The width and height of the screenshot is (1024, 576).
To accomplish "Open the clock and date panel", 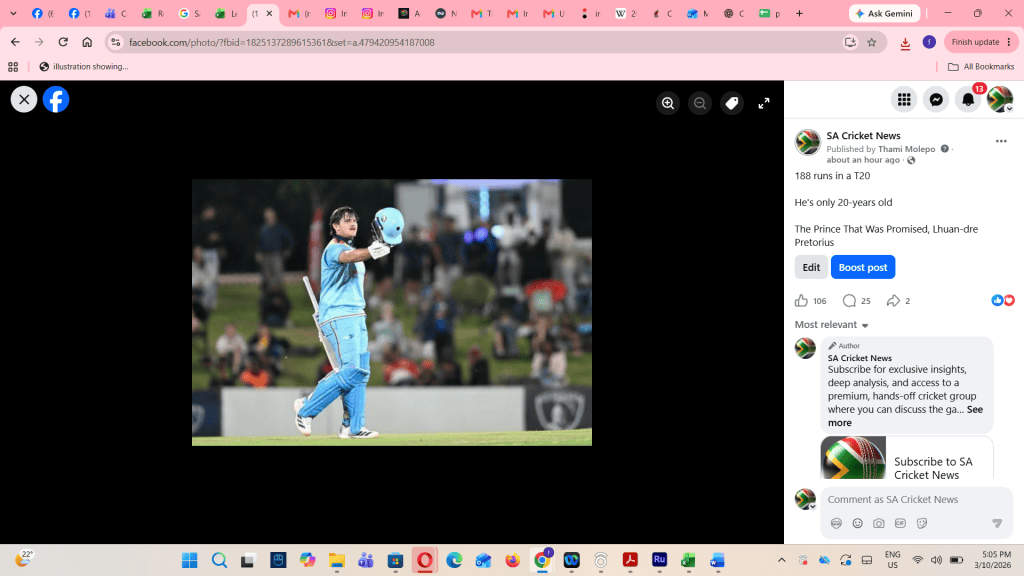I will (x=993, y=560).
